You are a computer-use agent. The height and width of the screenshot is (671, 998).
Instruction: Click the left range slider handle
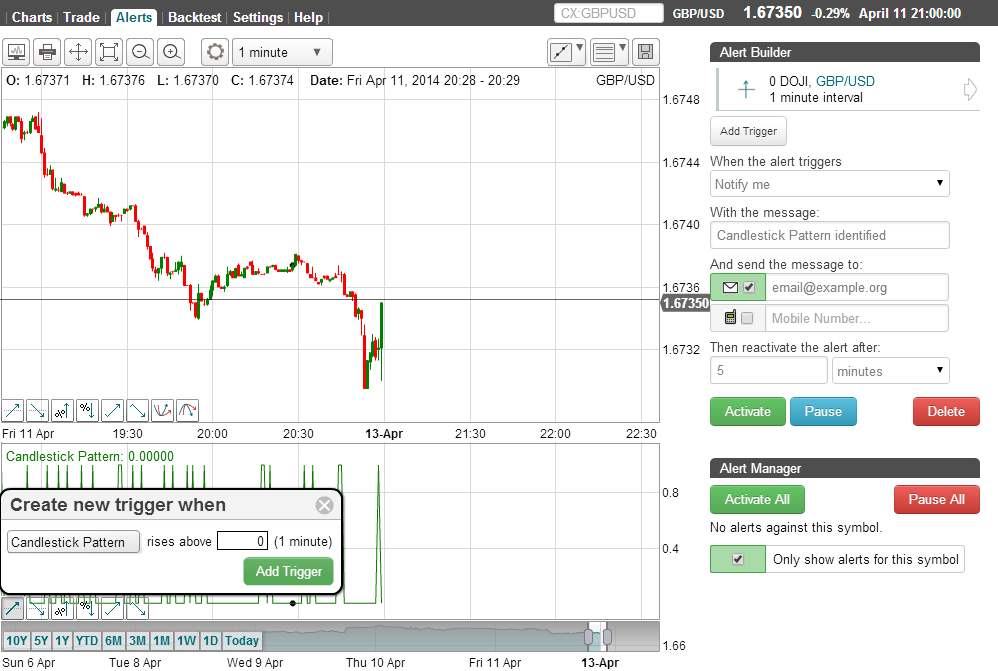click(x=588, y=636)
